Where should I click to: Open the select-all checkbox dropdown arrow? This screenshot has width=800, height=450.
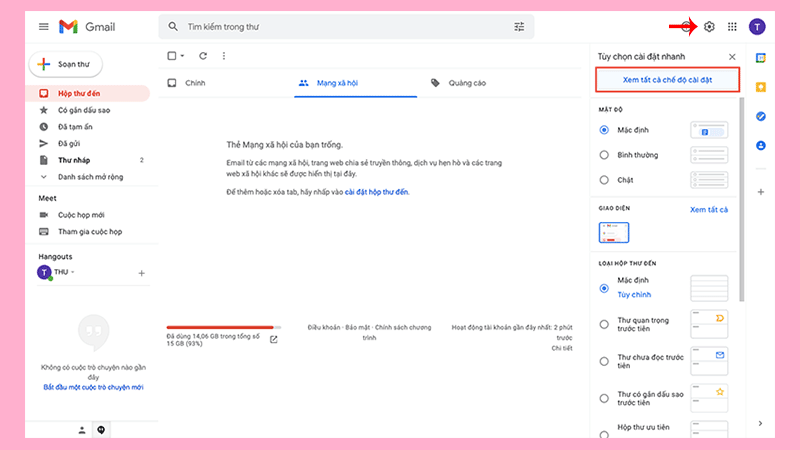coord(183,56)
